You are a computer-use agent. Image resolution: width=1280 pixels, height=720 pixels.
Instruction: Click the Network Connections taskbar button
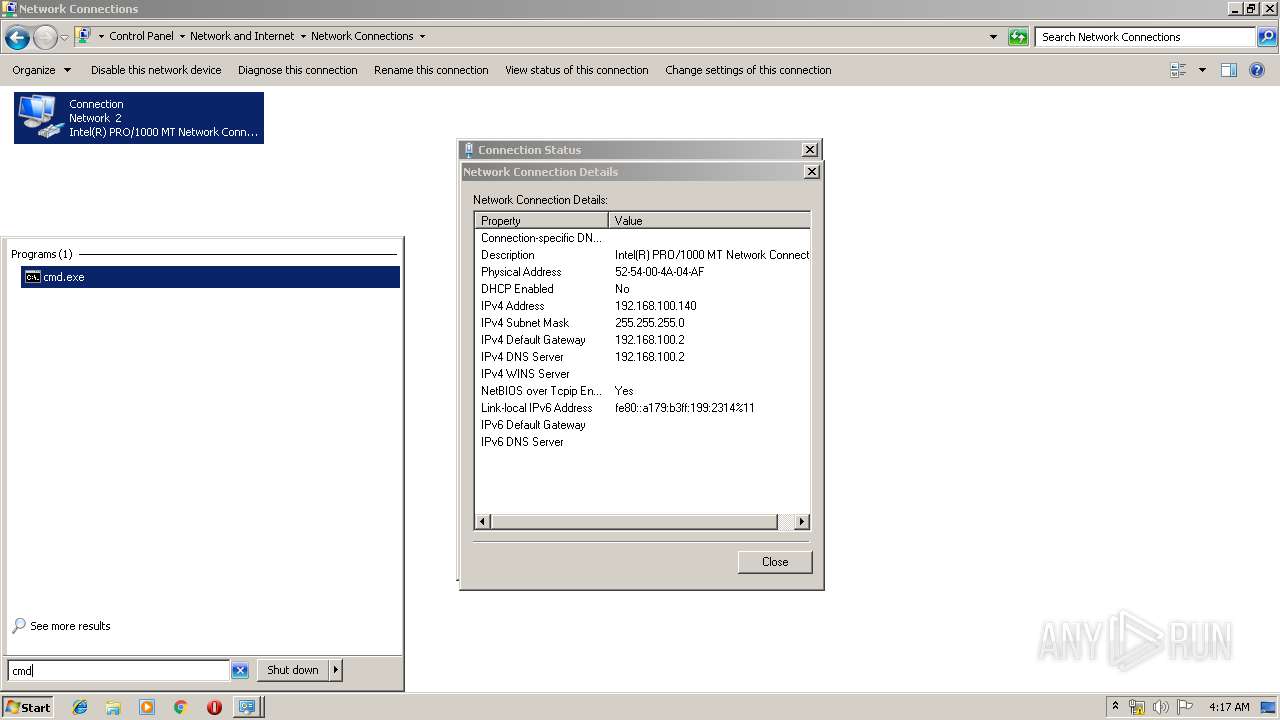247,707
